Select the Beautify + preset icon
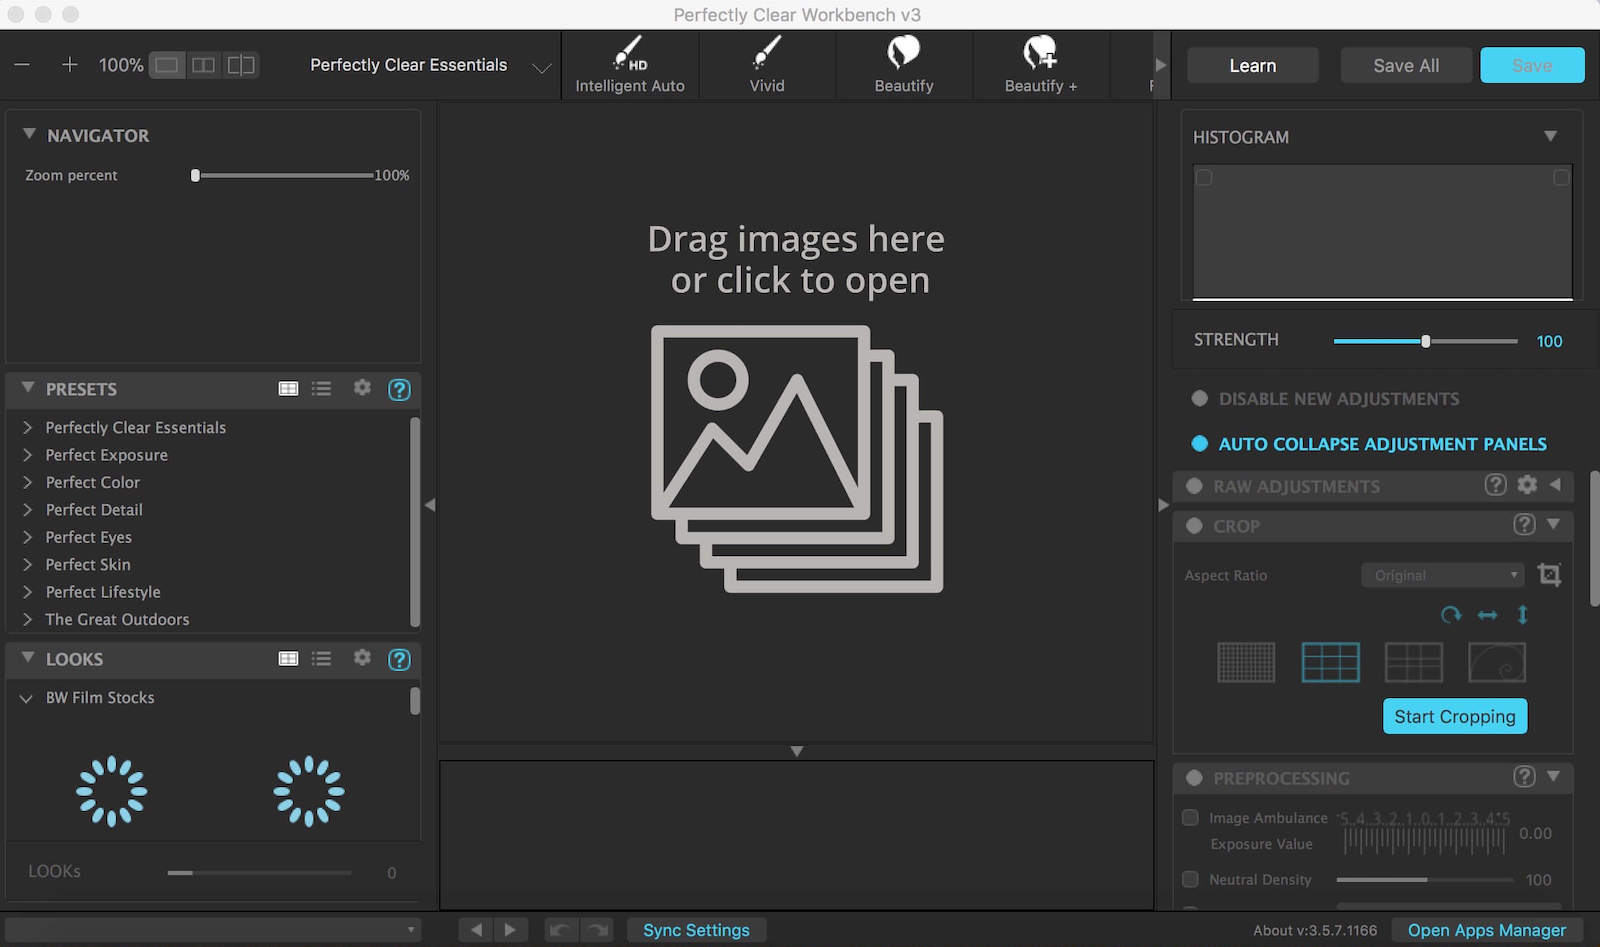The image size is (1600, 947). pos(1040,65)
